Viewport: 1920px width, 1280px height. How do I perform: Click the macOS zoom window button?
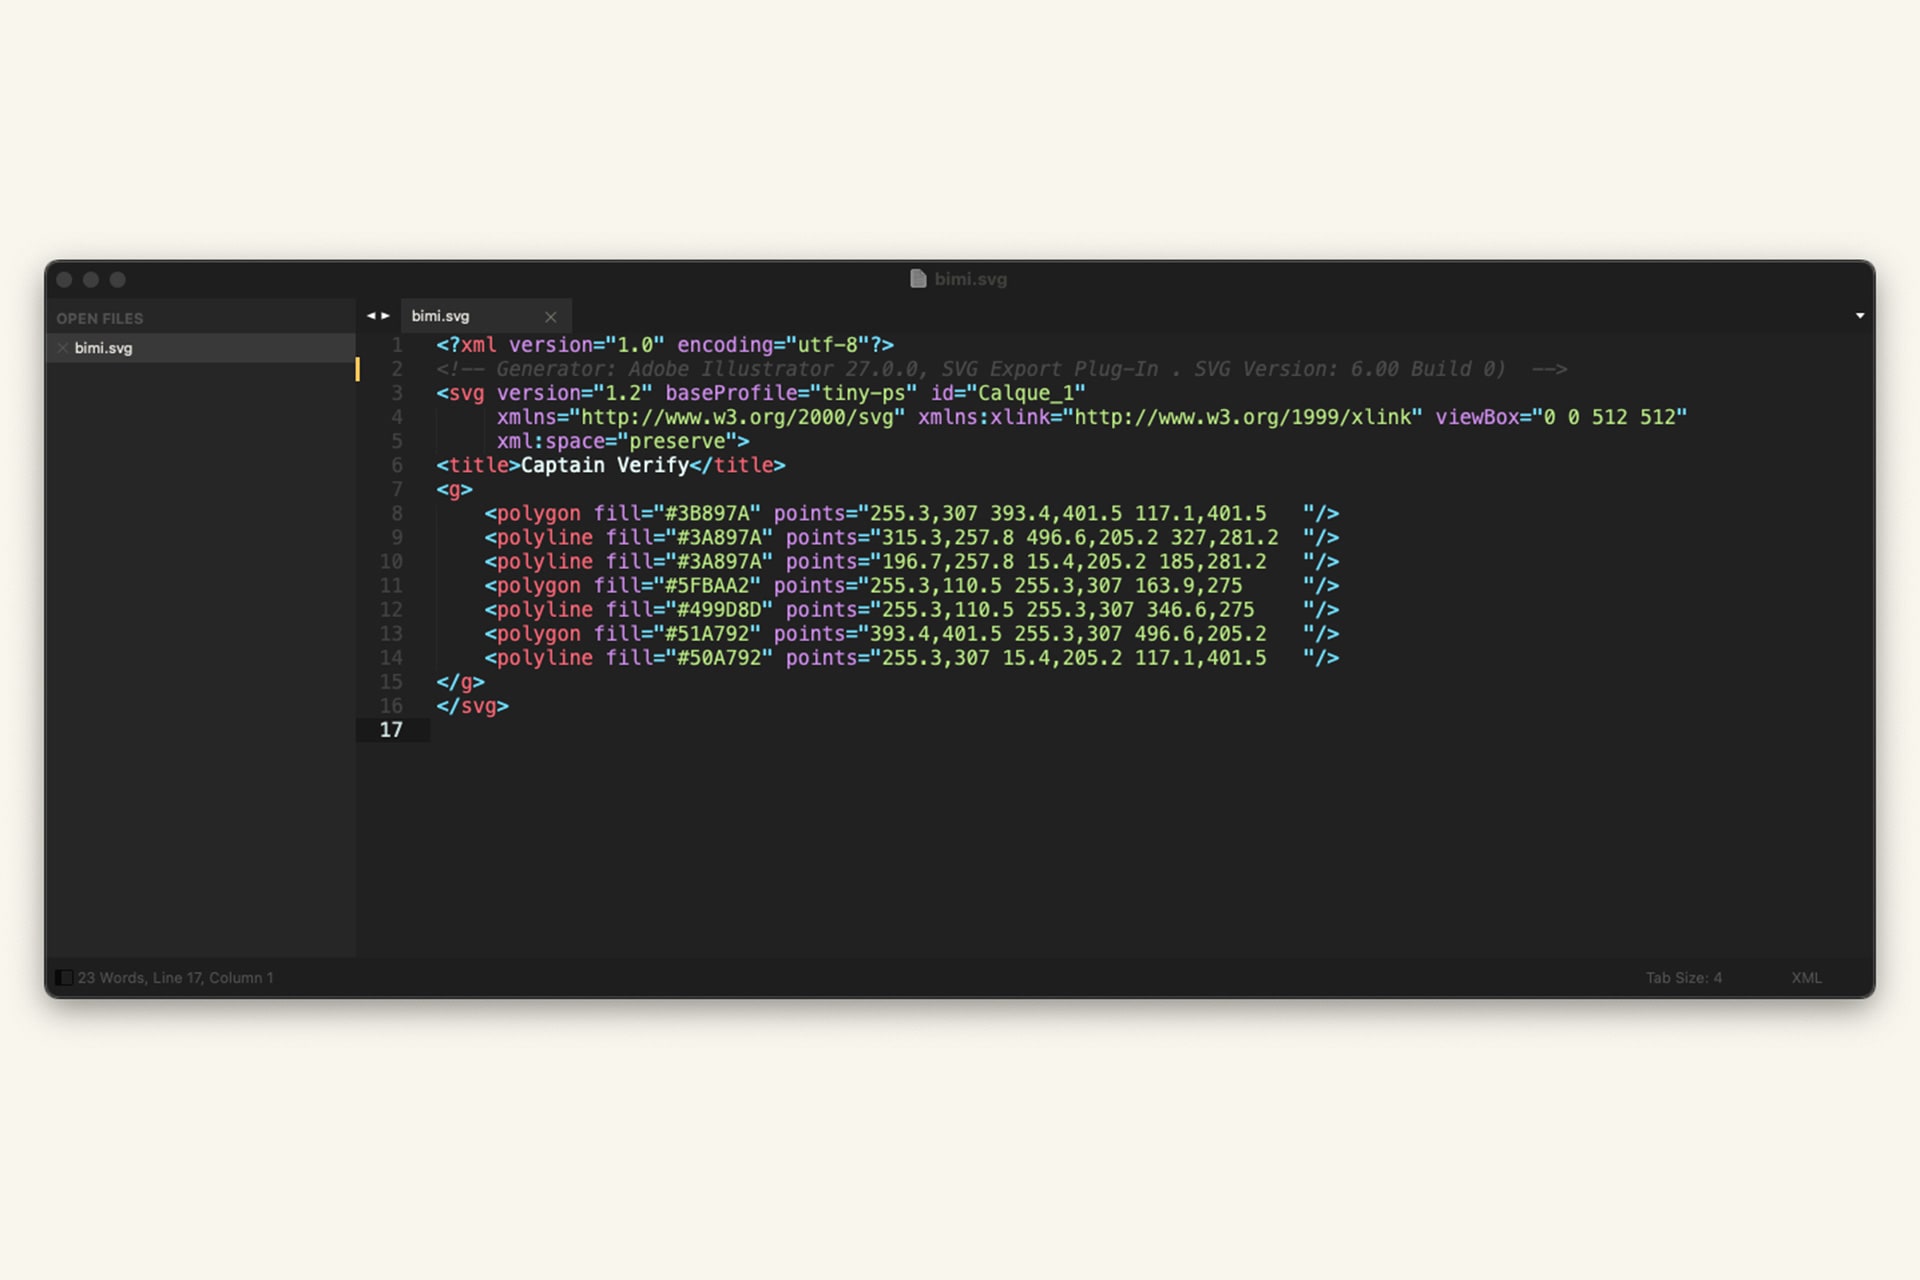tap(118, 280)
